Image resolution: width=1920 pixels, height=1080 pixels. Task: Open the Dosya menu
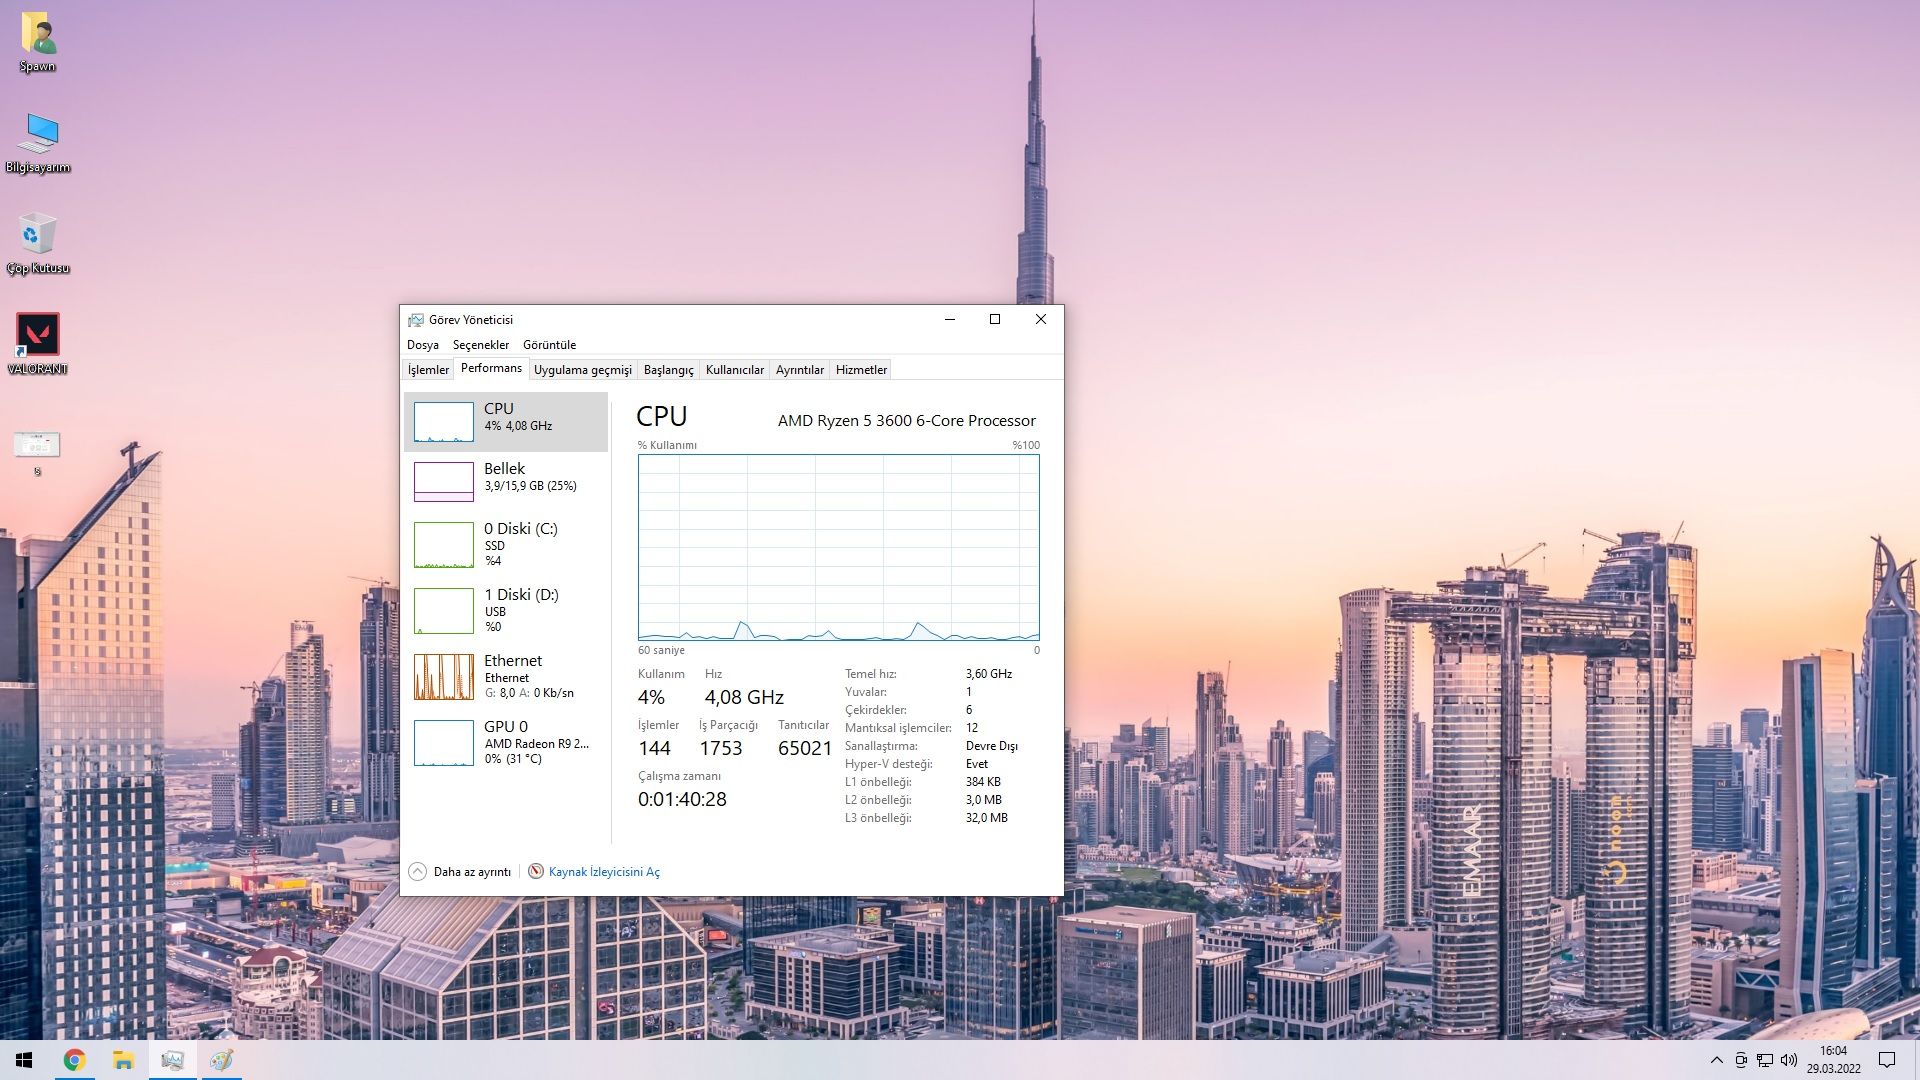(x=422, y=345)
